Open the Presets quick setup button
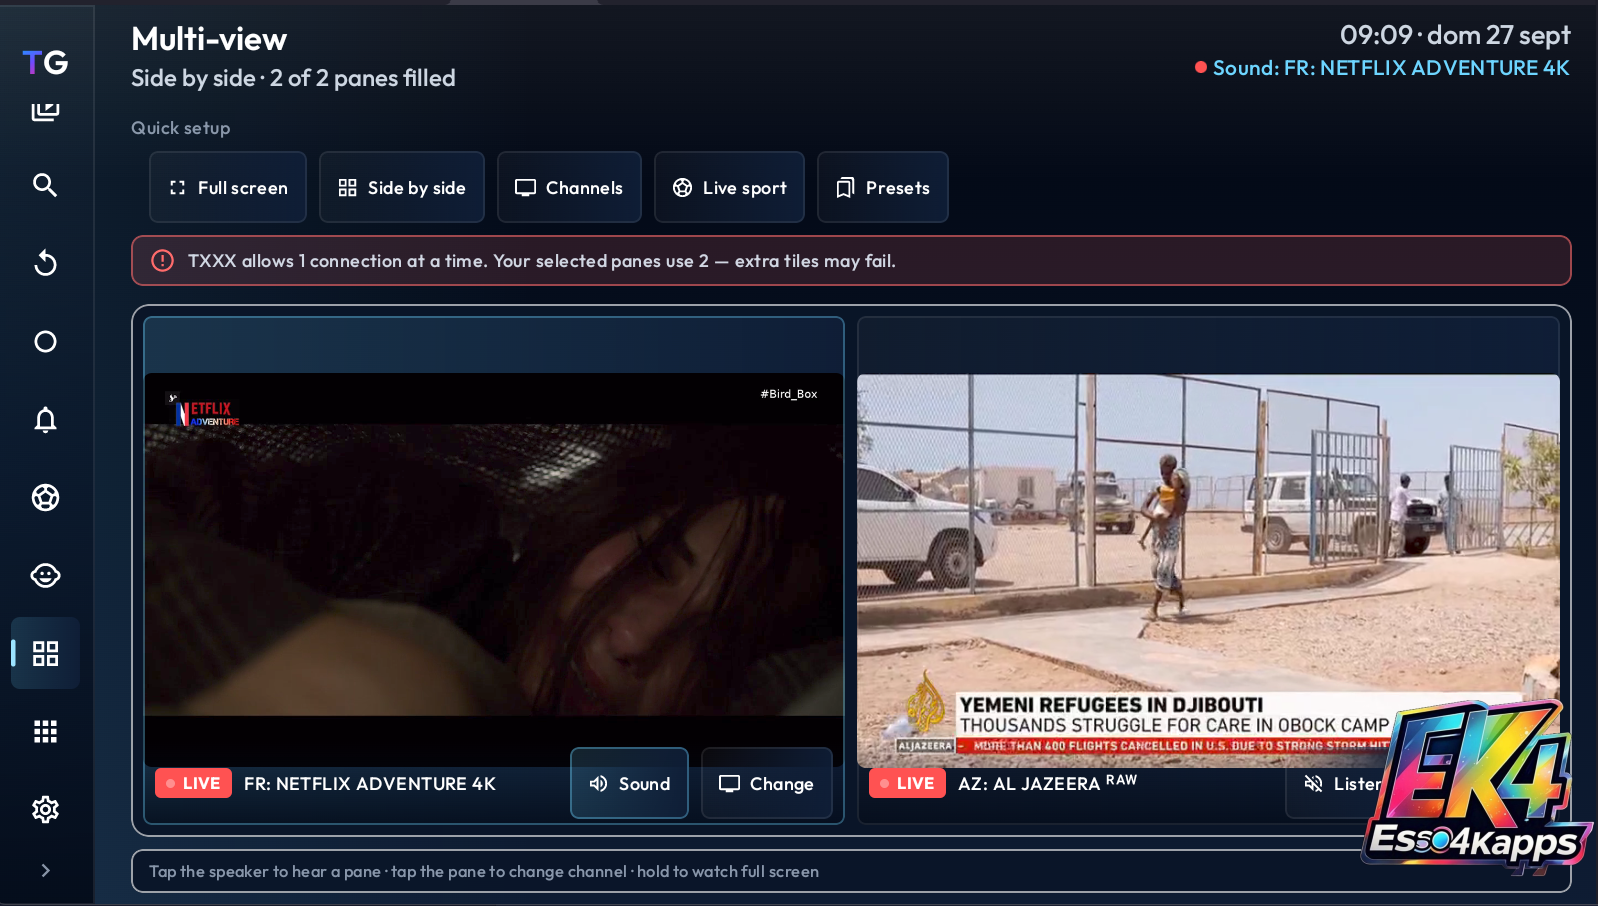 click(x=883, y=187)
